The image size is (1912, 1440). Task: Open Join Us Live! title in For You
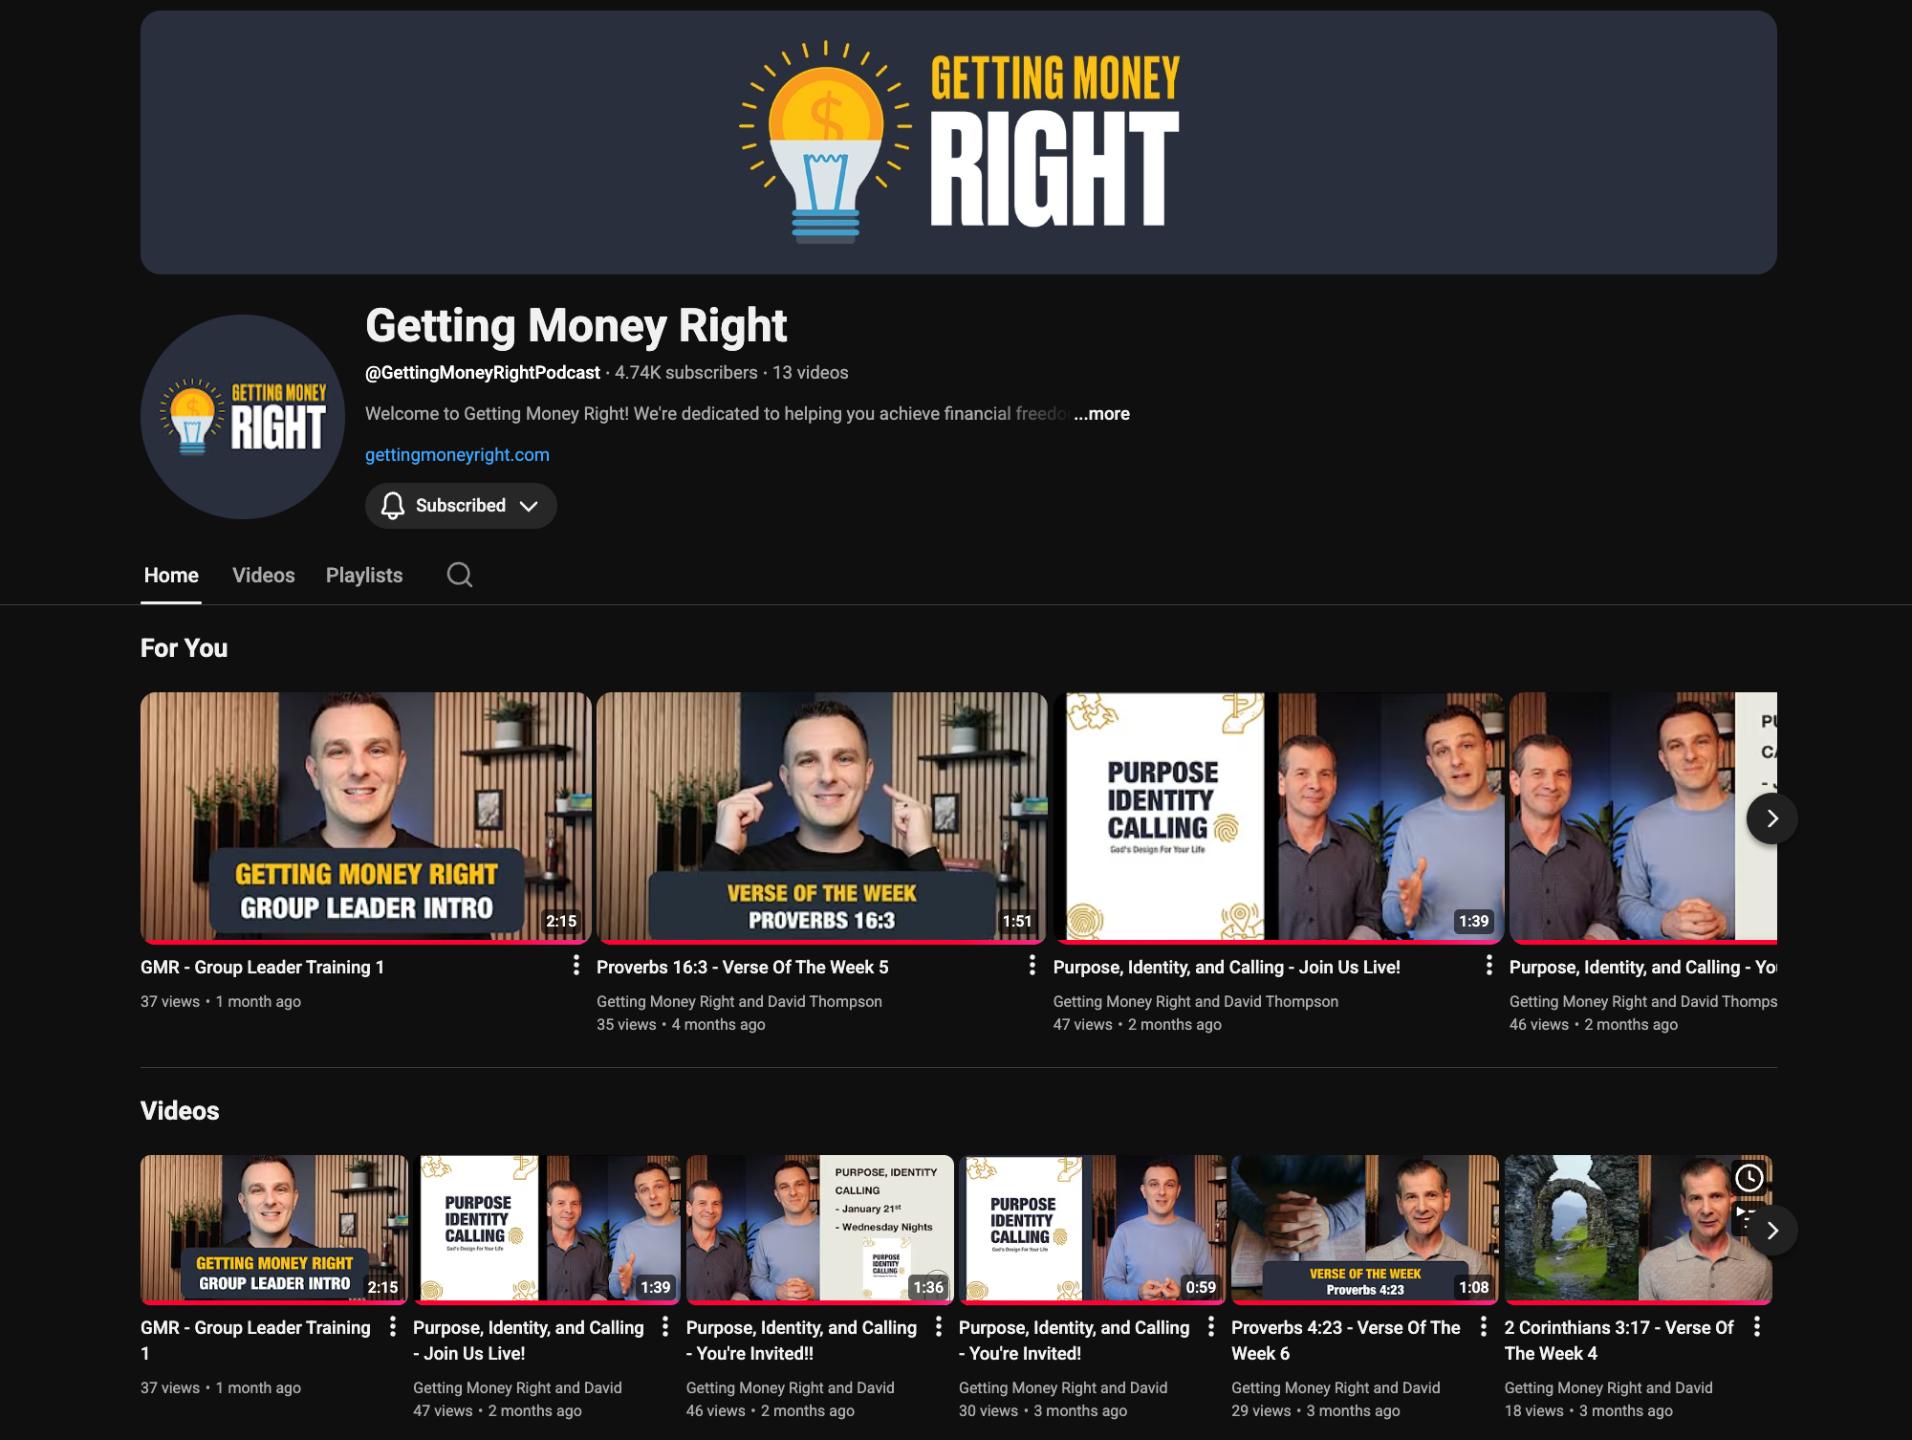1226,968
